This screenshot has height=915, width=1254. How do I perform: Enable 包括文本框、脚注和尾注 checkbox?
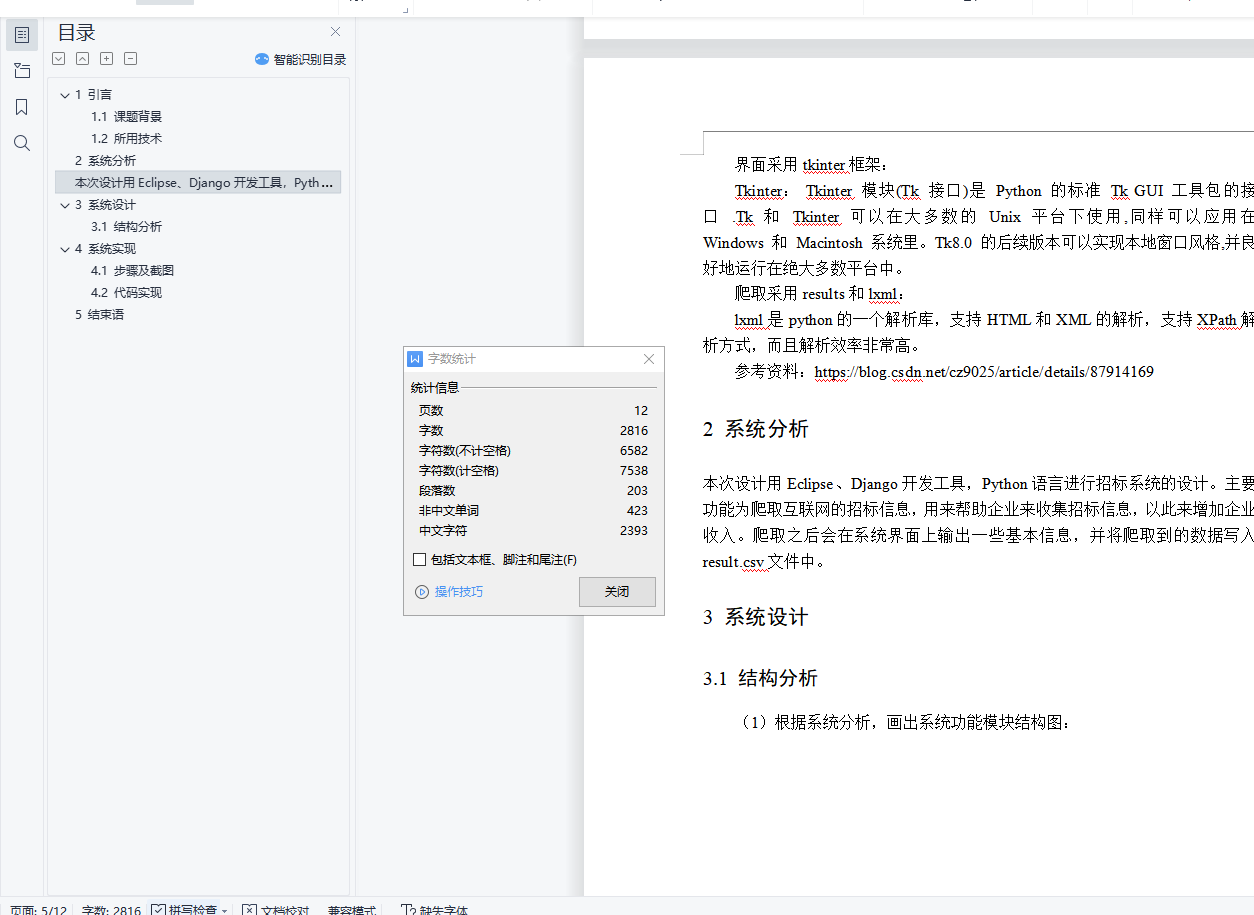[x=419, y=560]
